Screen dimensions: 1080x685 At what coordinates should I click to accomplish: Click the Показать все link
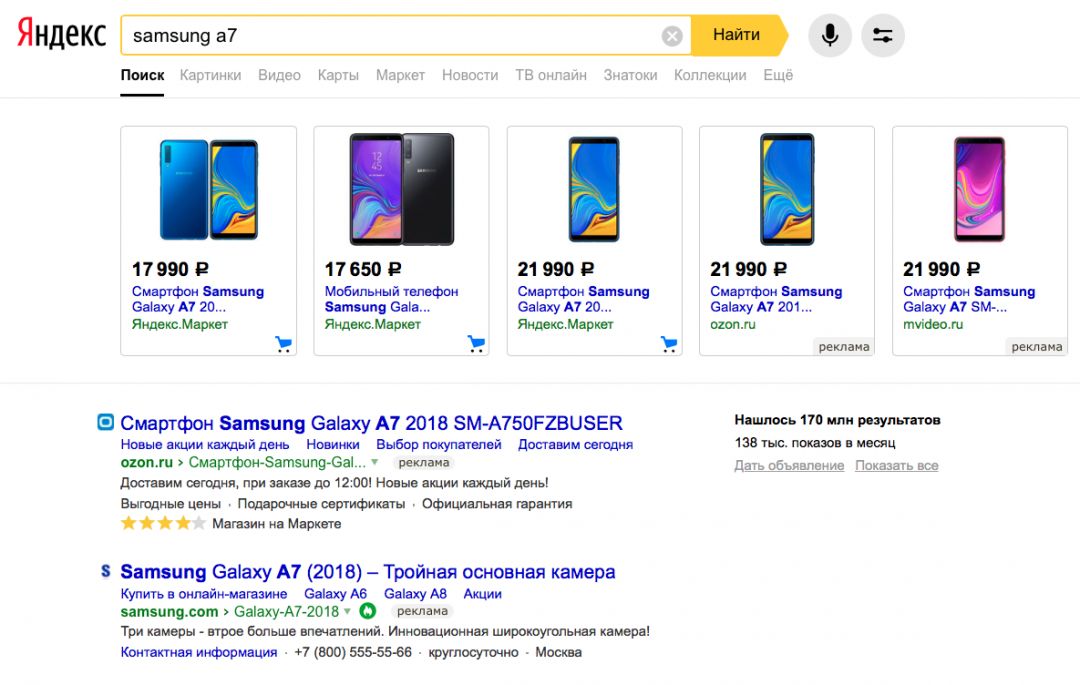point(896,466)
